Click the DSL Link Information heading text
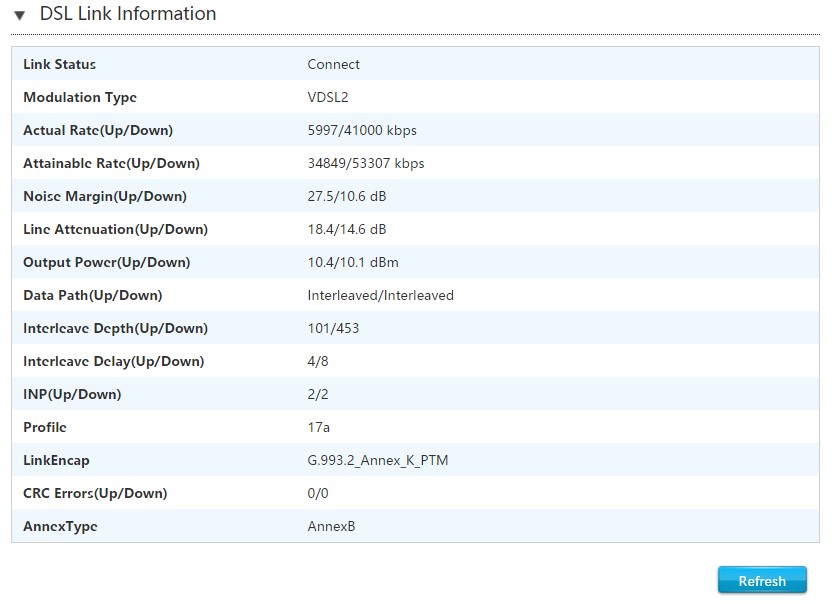This screenshot has height=604, width=837. click(x=127, y=14)
